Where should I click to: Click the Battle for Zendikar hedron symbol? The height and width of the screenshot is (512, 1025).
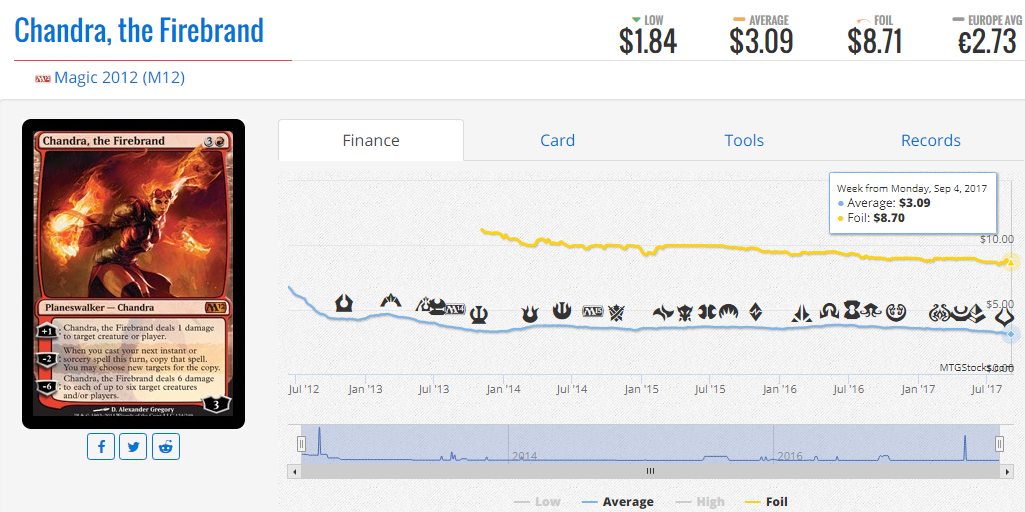756,312
